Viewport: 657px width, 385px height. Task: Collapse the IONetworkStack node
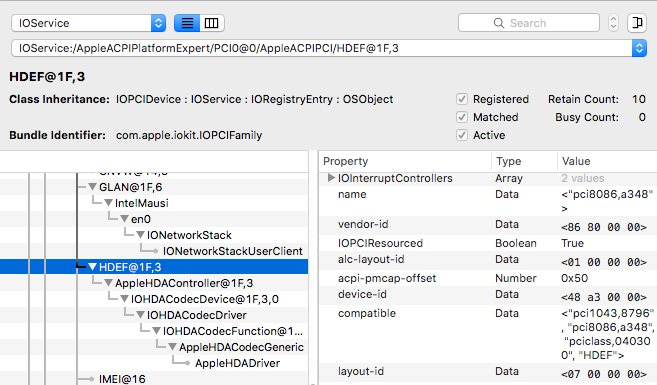(x=140, y=235)
